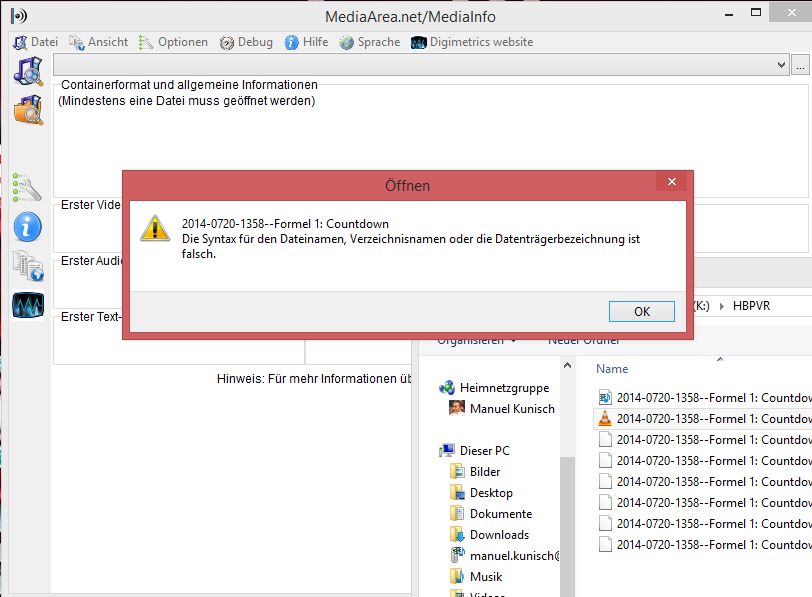Click the browse ellipsis button

tap(800, 65)
